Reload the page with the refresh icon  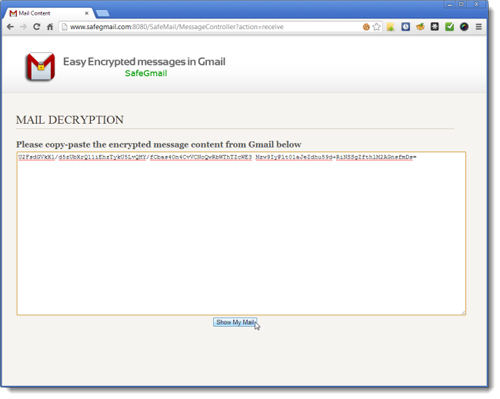click(37, 27)
